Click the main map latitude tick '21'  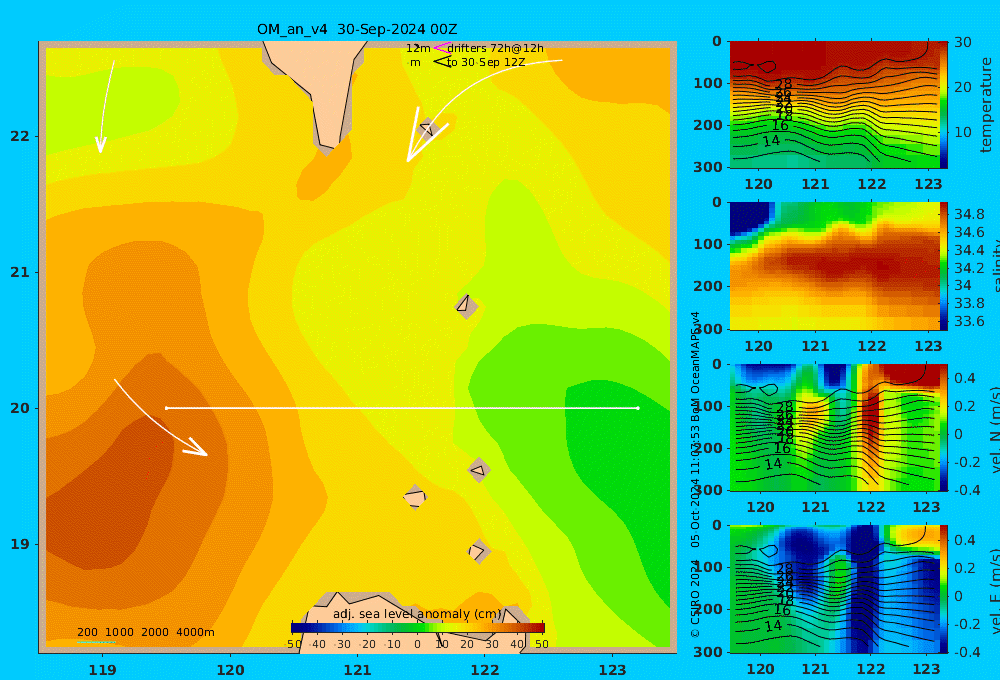coord(20,272)
